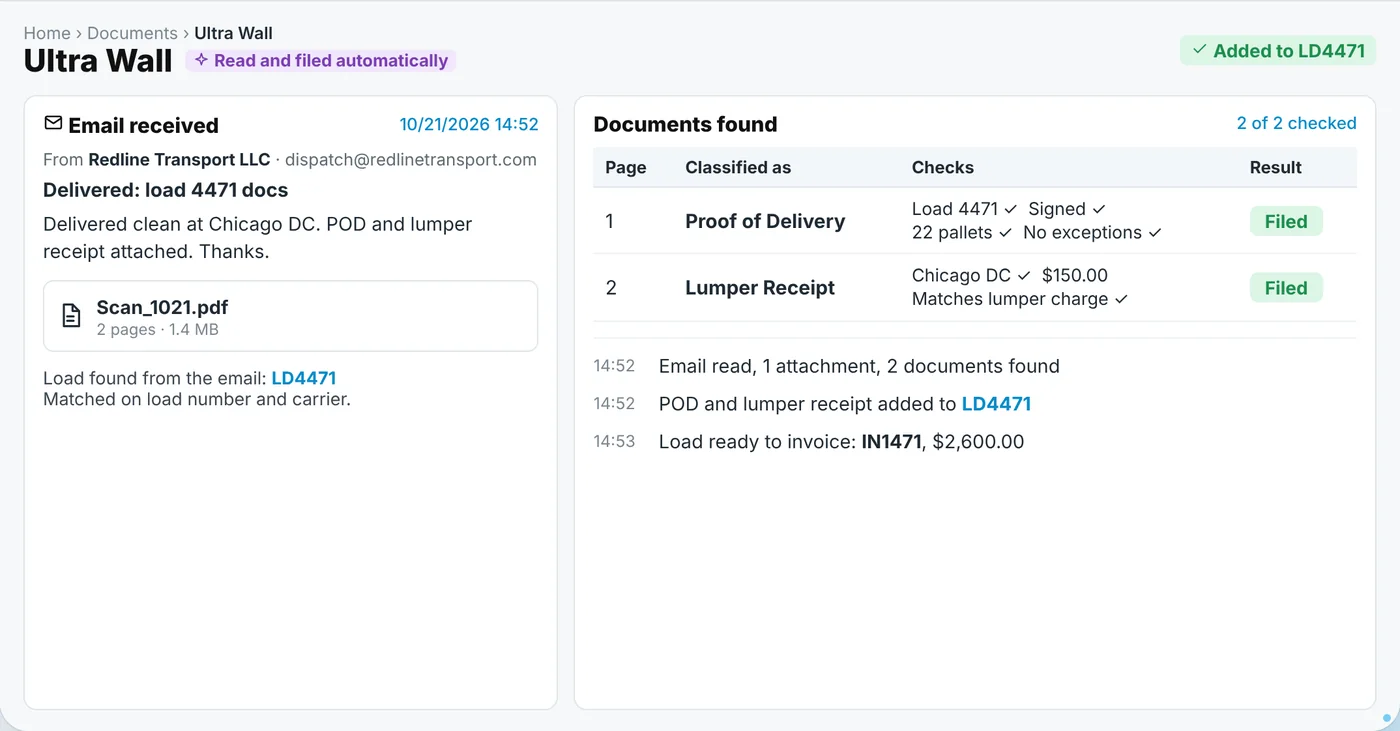Select the Lumper Receipt classification
Screen dimensions: 1400x731
pyautogui.click(x=760, y=288)
